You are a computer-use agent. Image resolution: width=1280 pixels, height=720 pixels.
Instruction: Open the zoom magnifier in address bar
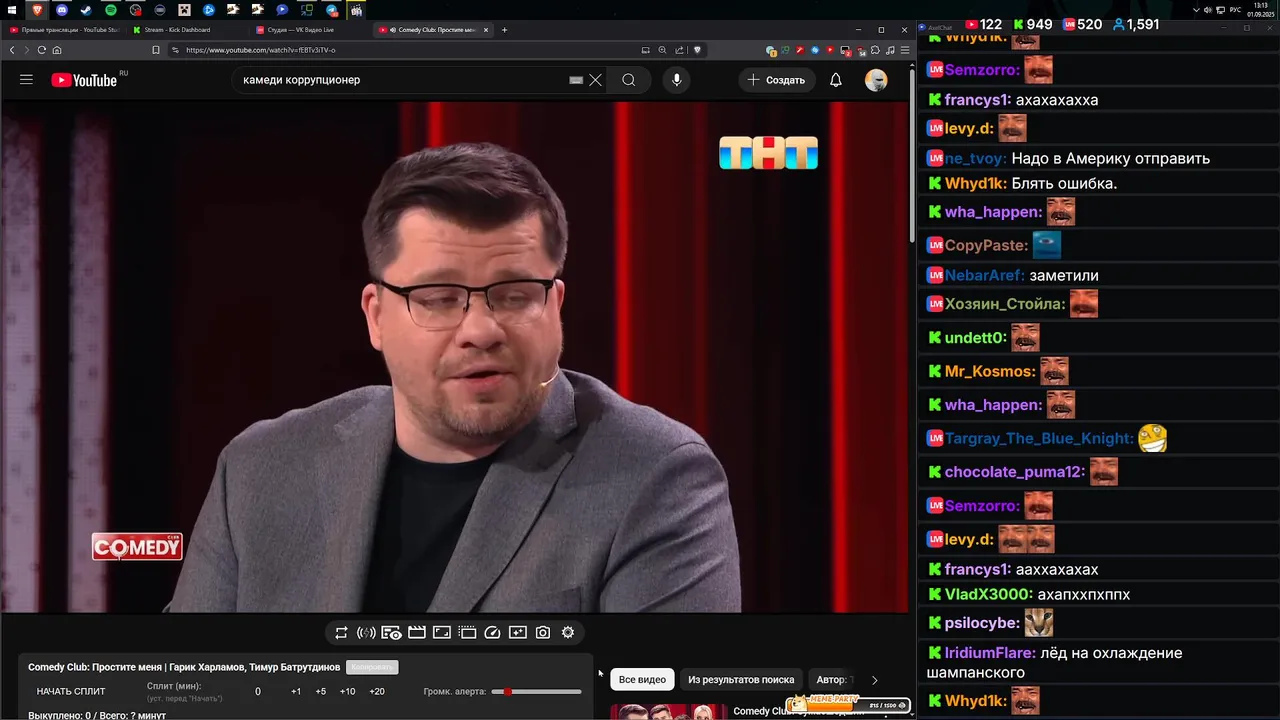tap(662, 50)
